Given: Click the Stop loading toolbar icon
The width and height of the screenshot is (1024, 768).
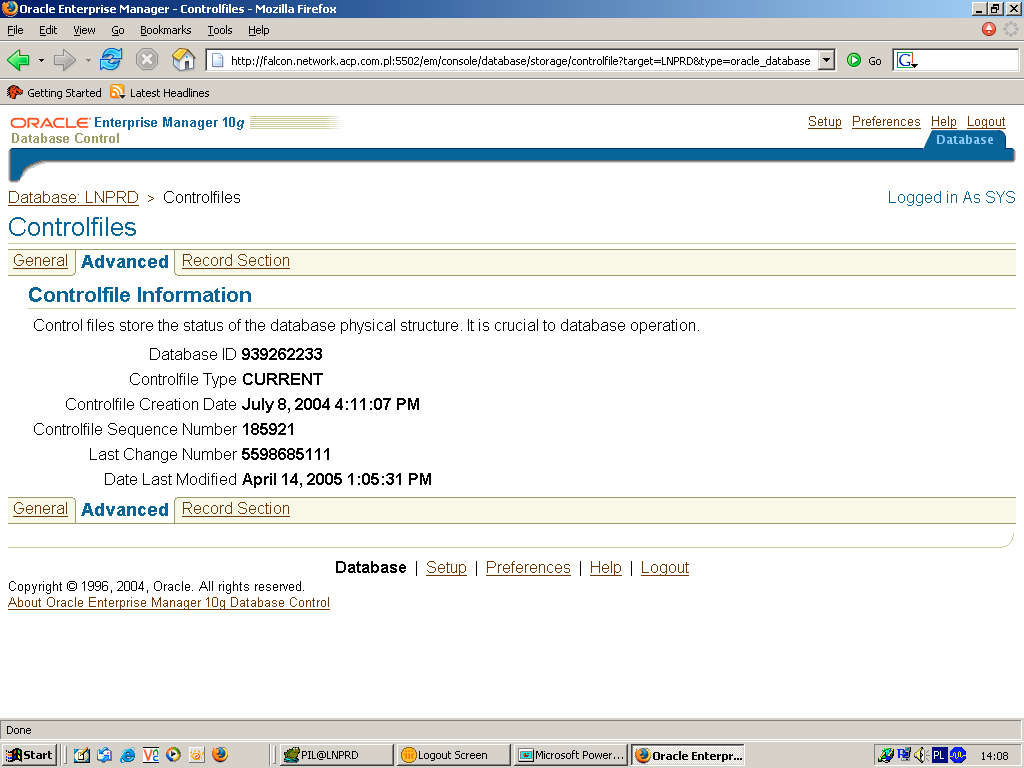Looking at the screenshot, I should click(x=147, y=60).
